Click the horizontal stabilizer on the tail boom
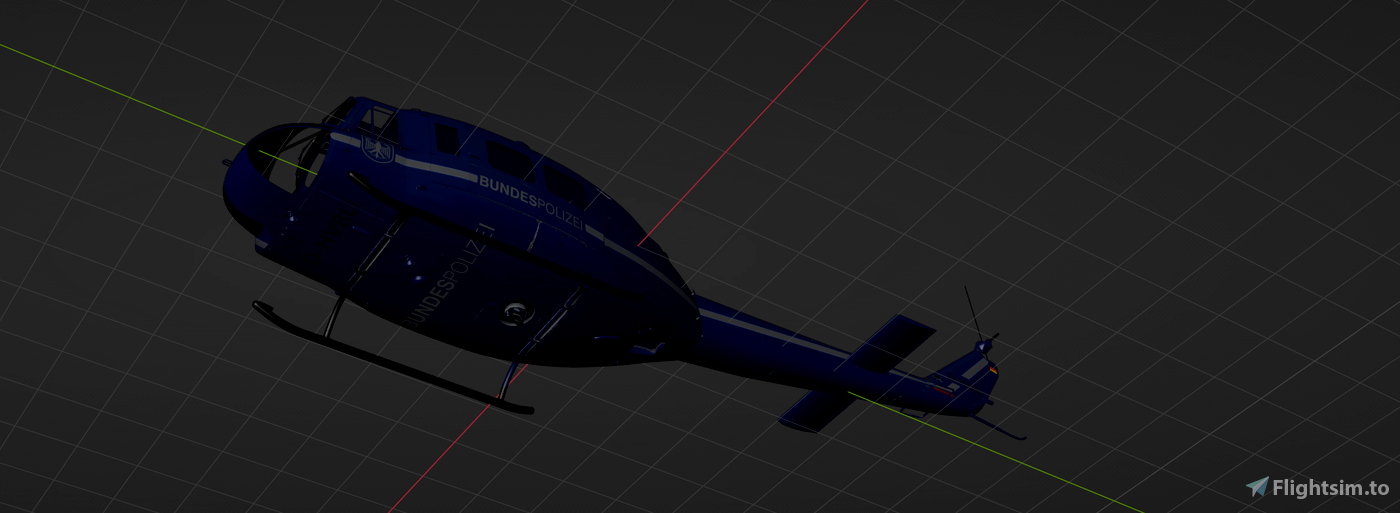 [x=858, y=374]
